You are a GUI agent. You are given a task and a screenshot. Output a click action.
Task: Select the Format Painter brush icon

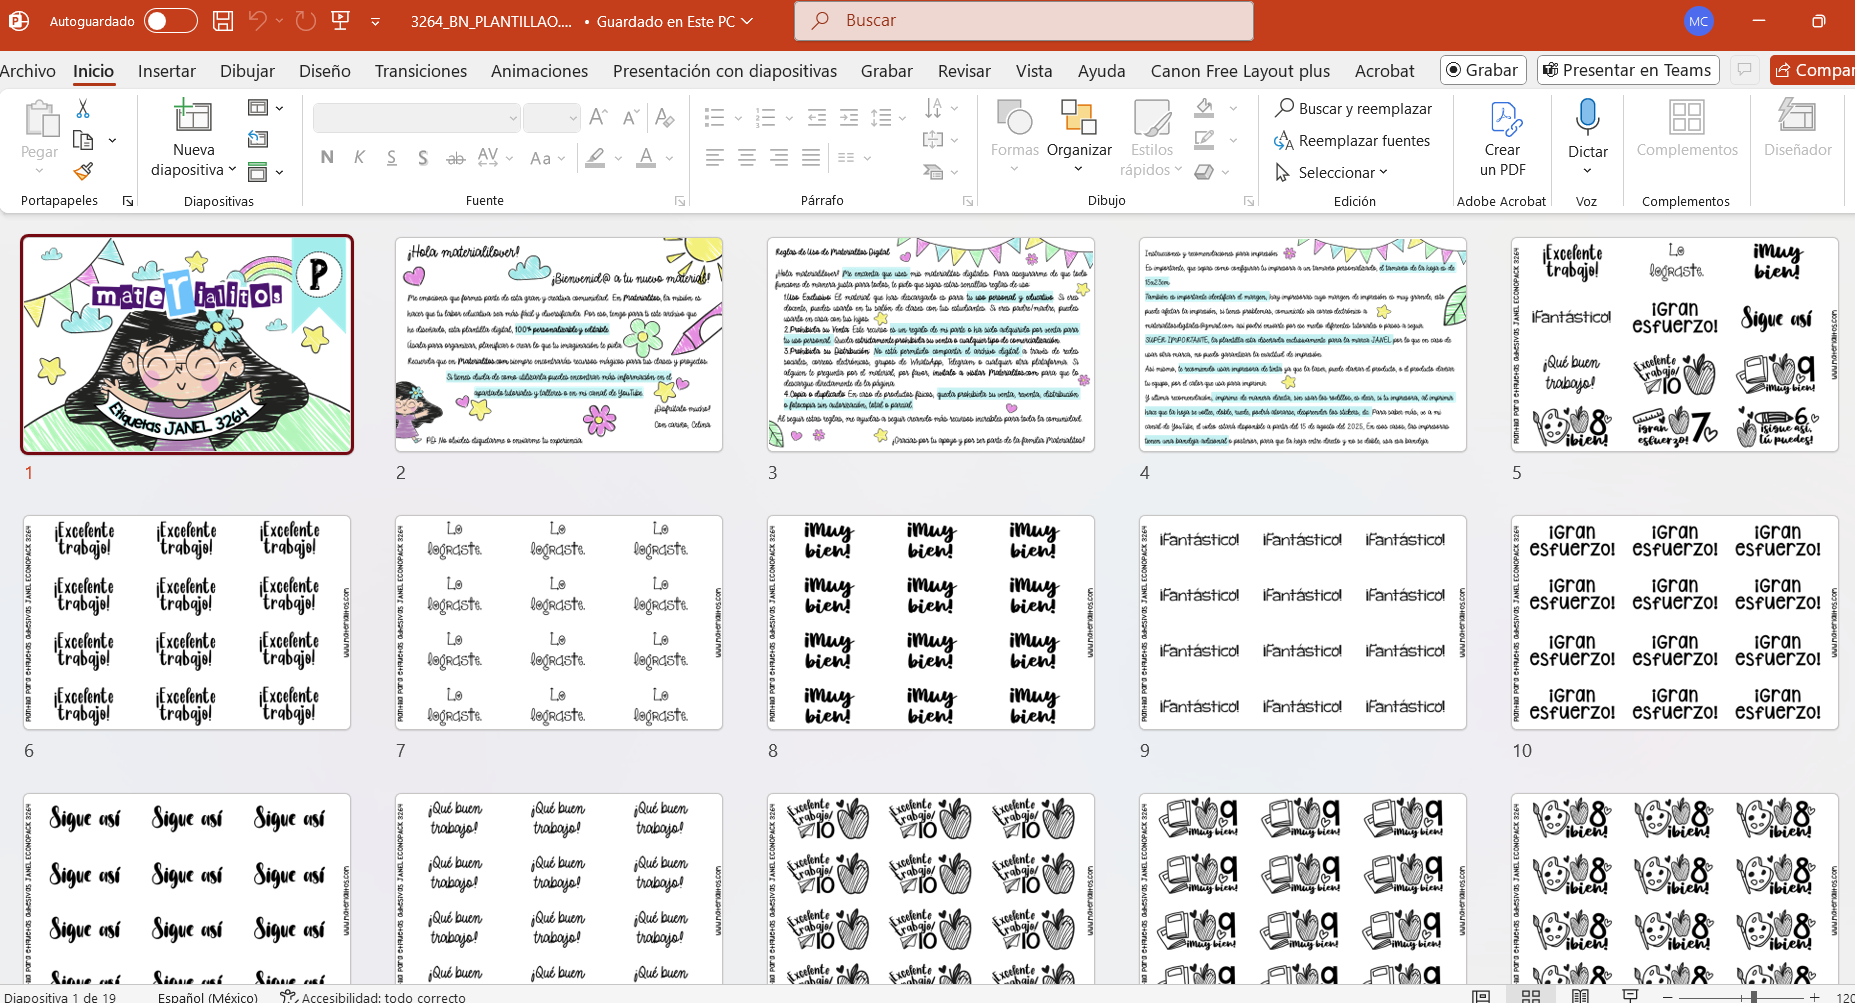[83, 172]
